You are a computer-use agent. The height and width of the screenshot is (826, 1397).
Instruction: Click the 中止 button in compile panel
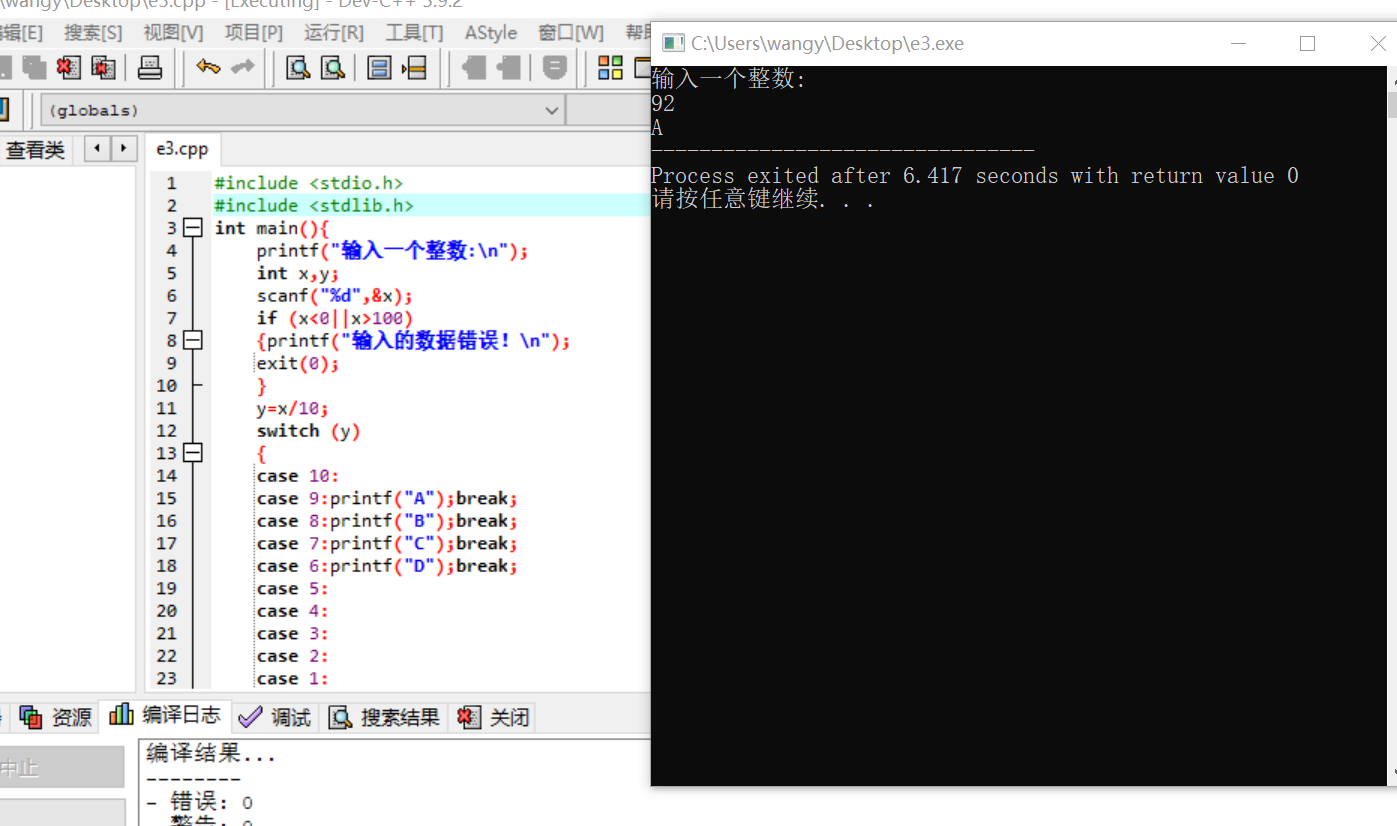click(62, 768)
